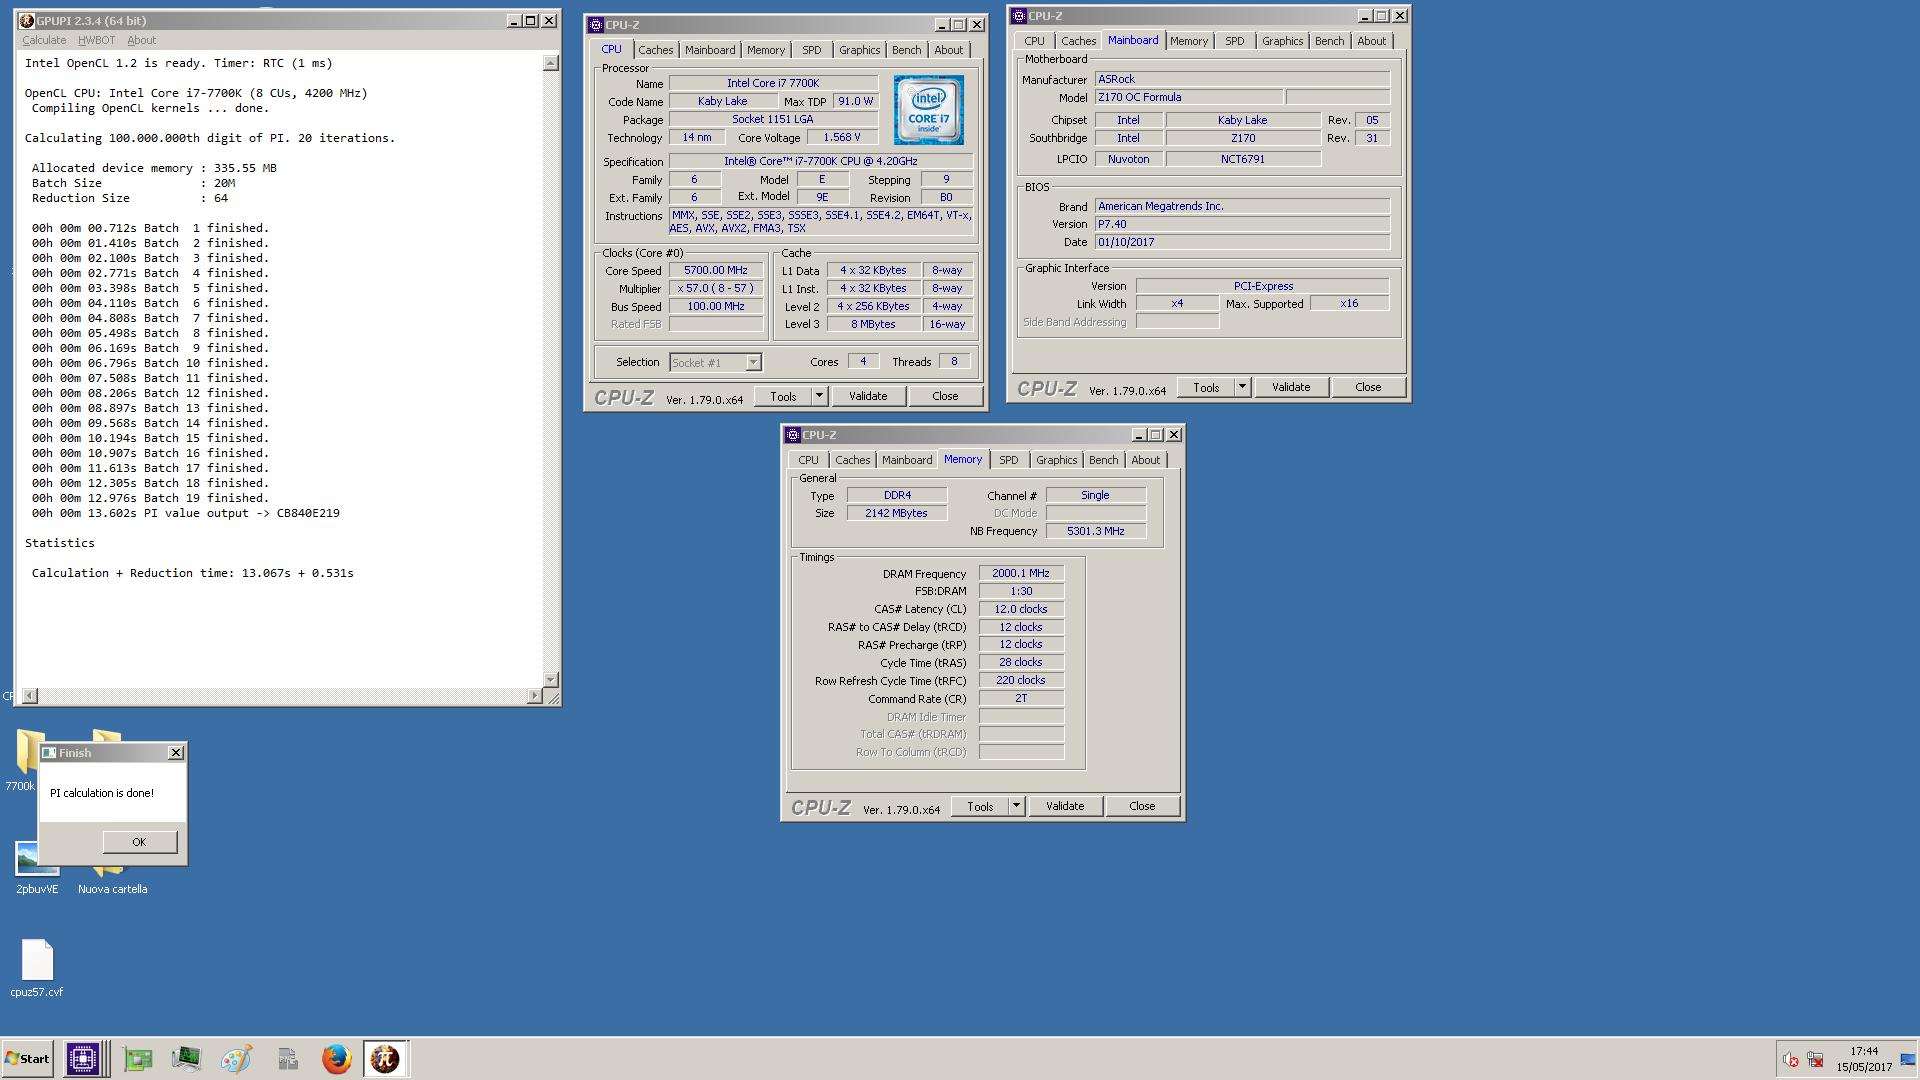Screen dimensions: 1920x1080
Task: Open the green graphics card taskbar icon
Action: coord(137,1058)
